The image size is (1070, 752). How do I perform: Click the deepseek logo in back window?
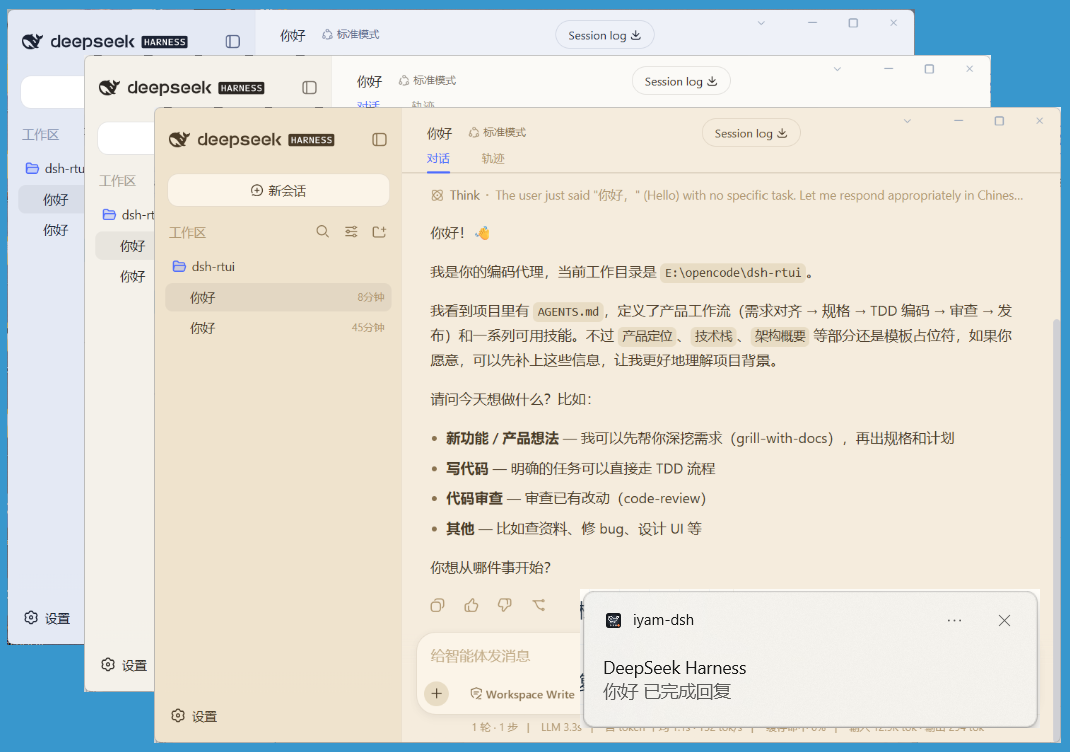(104, 42)
